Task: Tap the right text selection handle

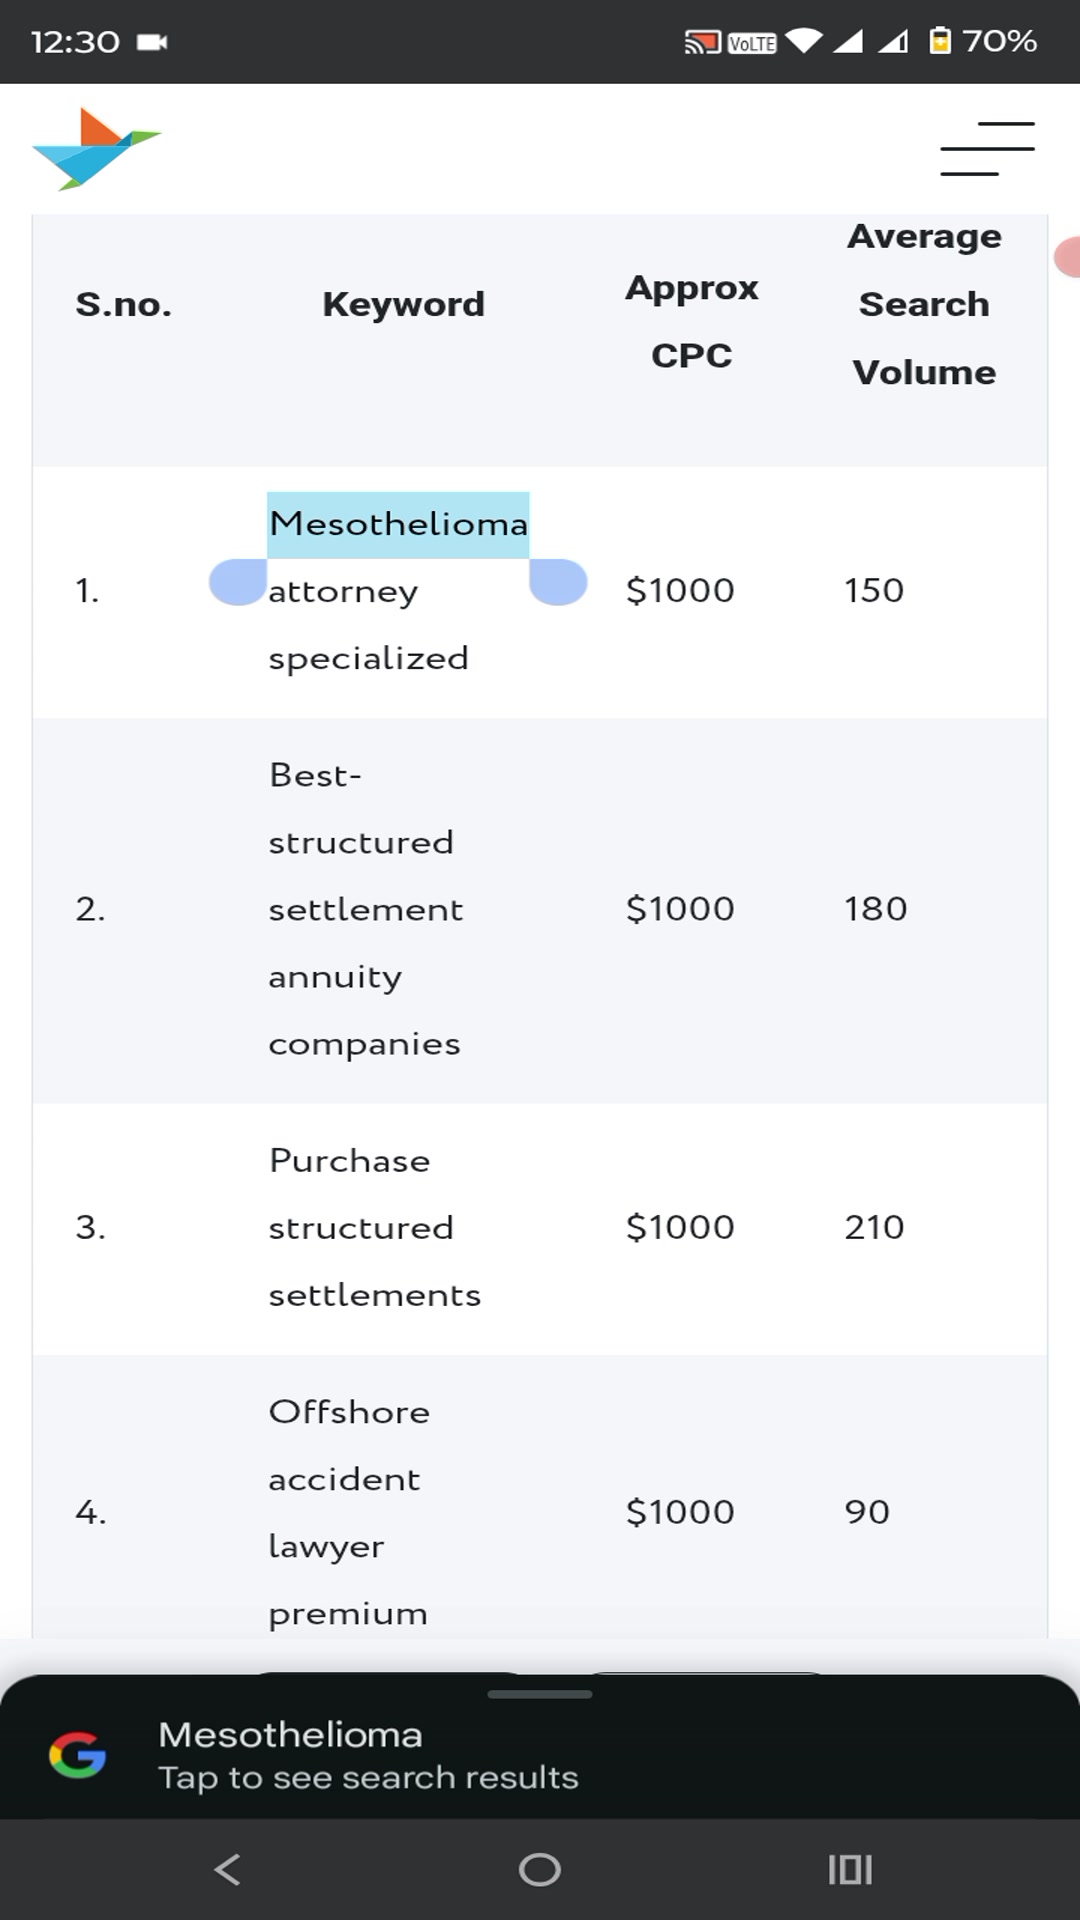Action: point(558,582)
